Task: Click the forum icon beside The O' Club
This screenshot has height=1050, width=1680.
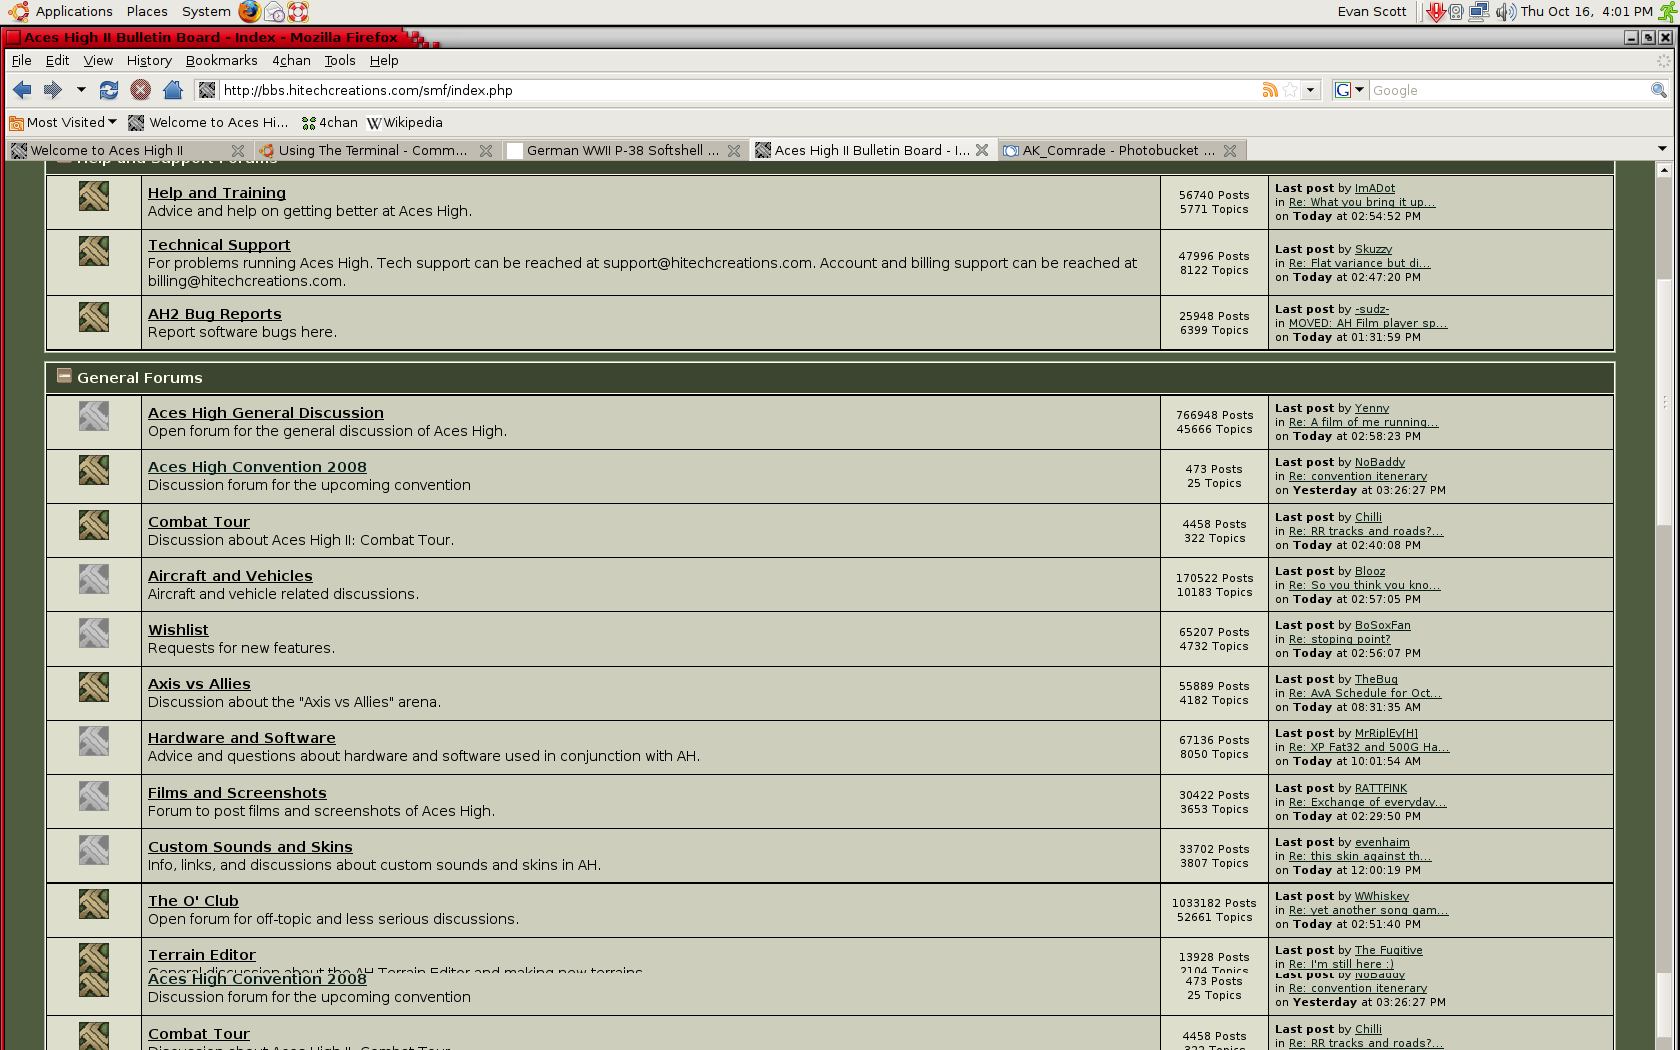Action: click(x=94, y=904)
